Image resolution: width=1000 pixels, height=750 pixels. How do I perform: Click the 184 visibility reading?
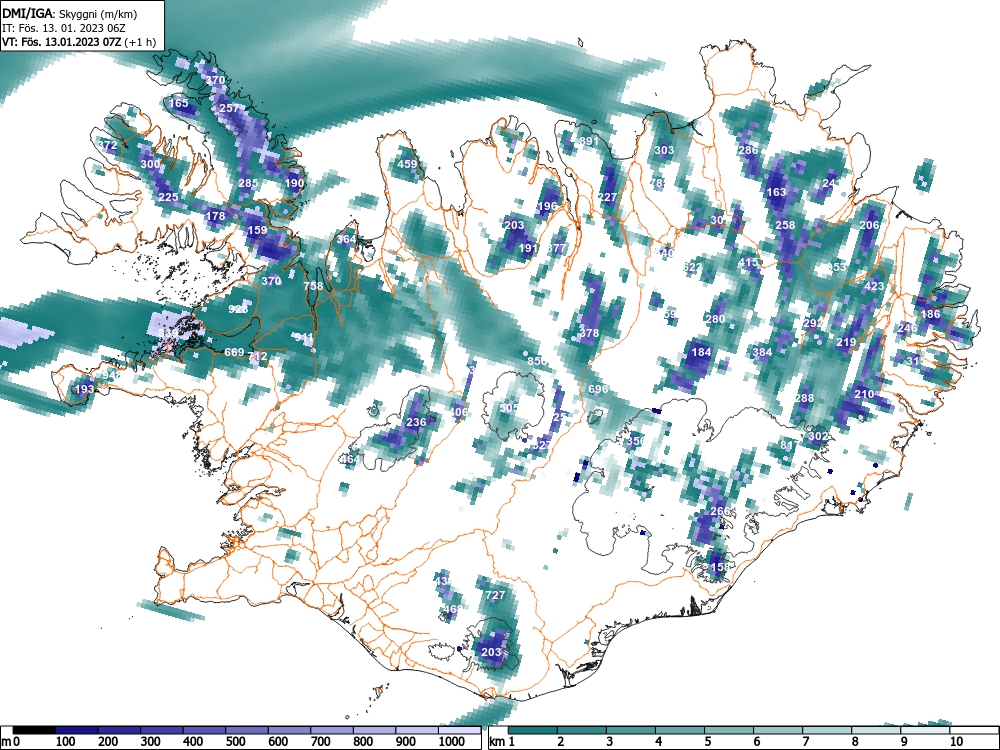point(701,351)
